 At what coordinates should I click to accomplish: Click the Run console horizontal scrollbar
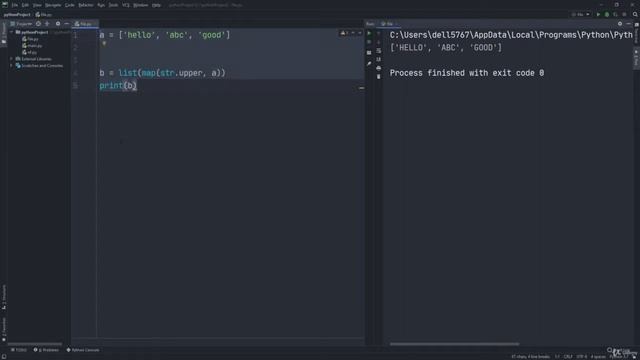click(454, 344)
